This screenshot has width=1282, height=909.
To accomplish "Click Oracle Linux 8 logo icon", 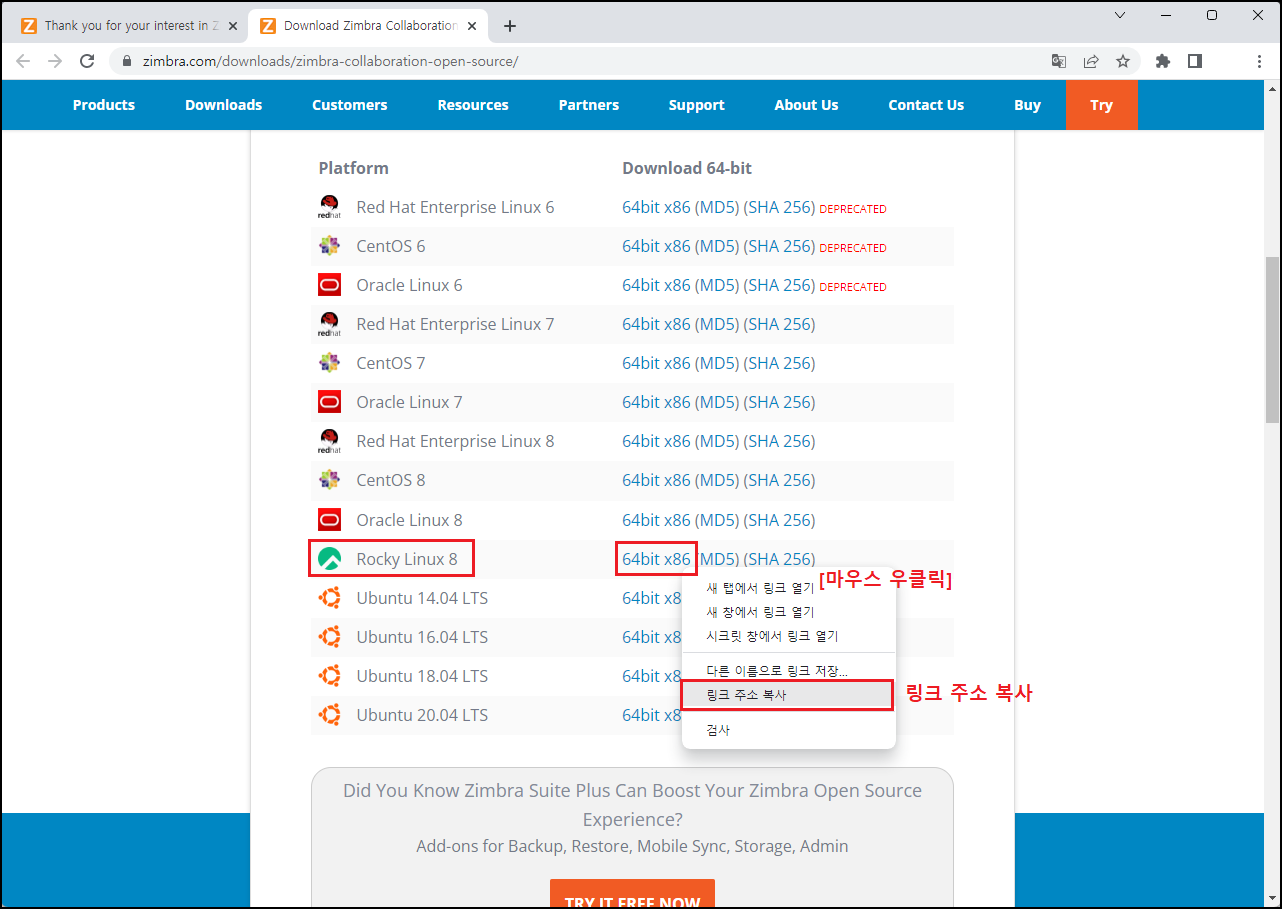I will click(x=329, y=520).
